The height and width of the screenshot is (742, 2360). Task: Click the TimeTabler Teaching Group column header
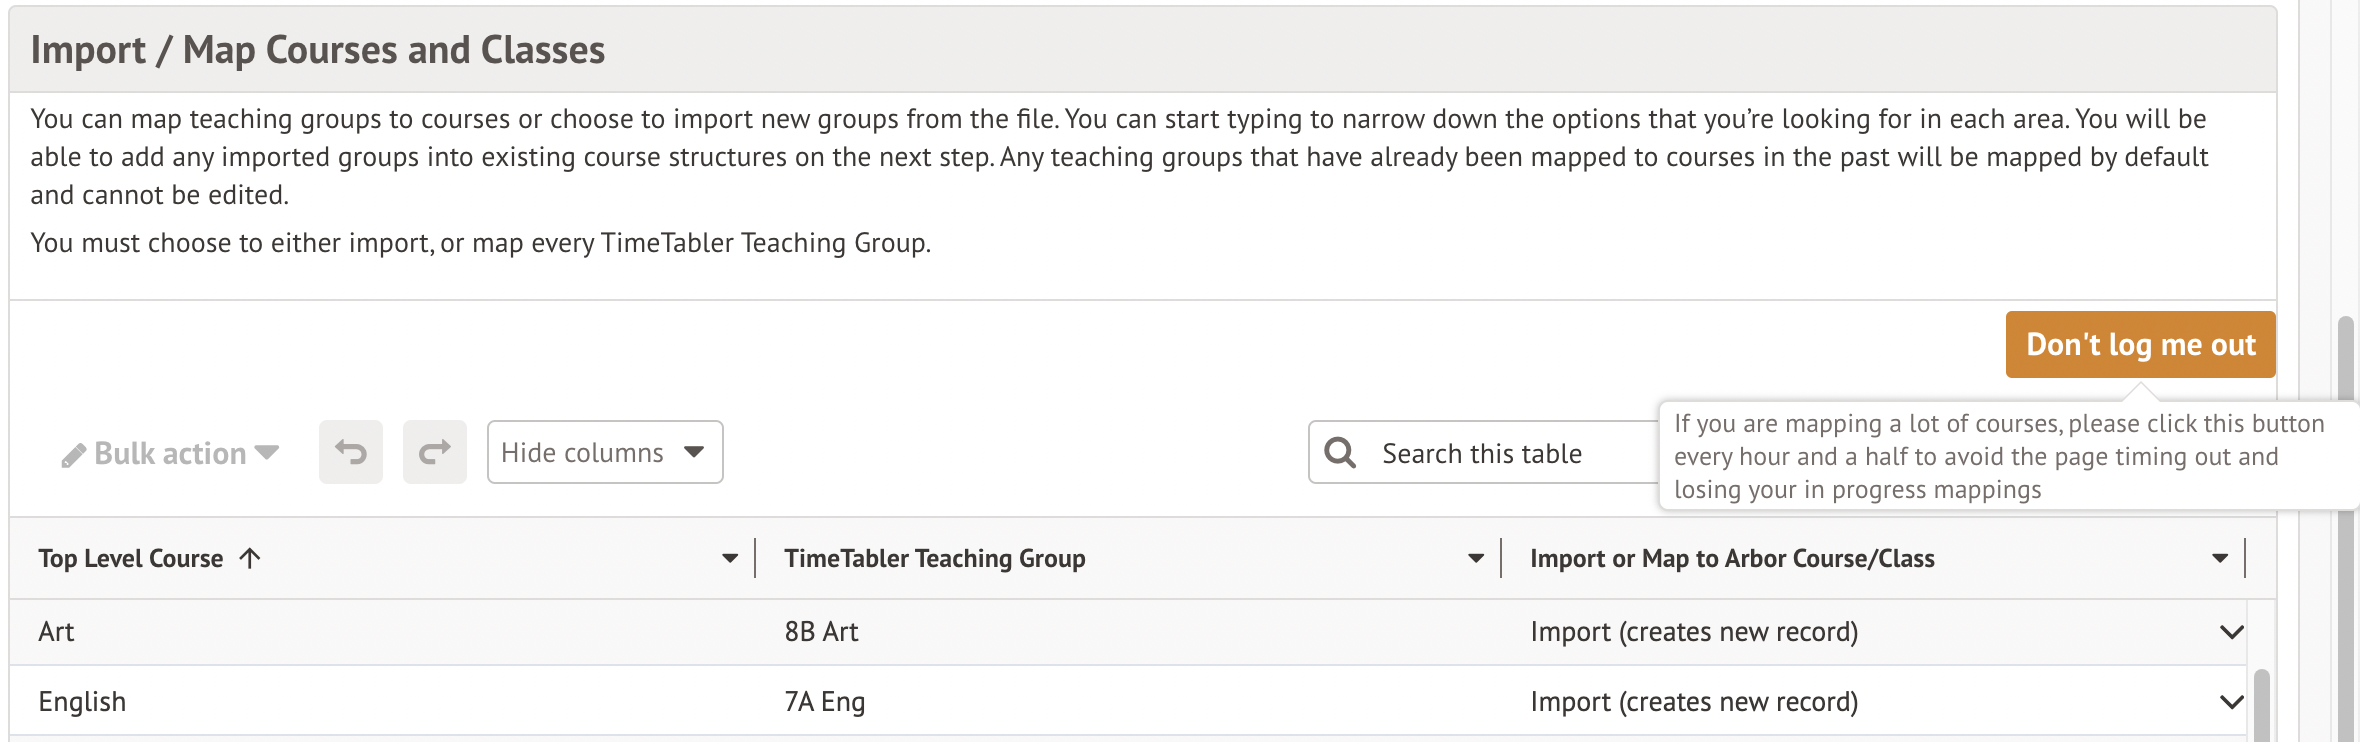[x=934, y=558]
